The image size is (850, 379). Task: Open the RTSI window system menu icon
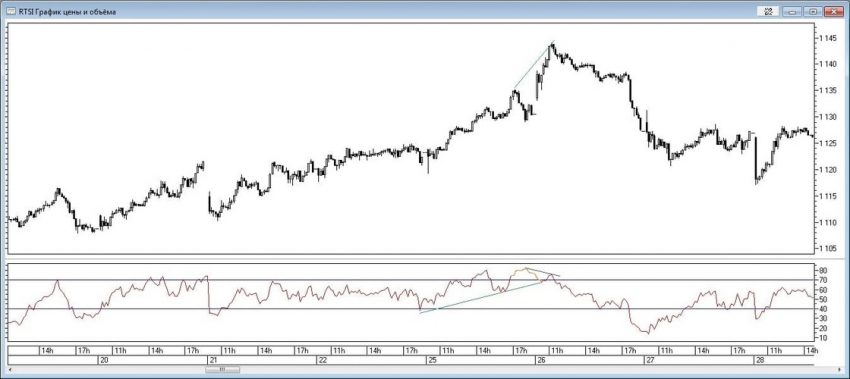tap(10, 11)
